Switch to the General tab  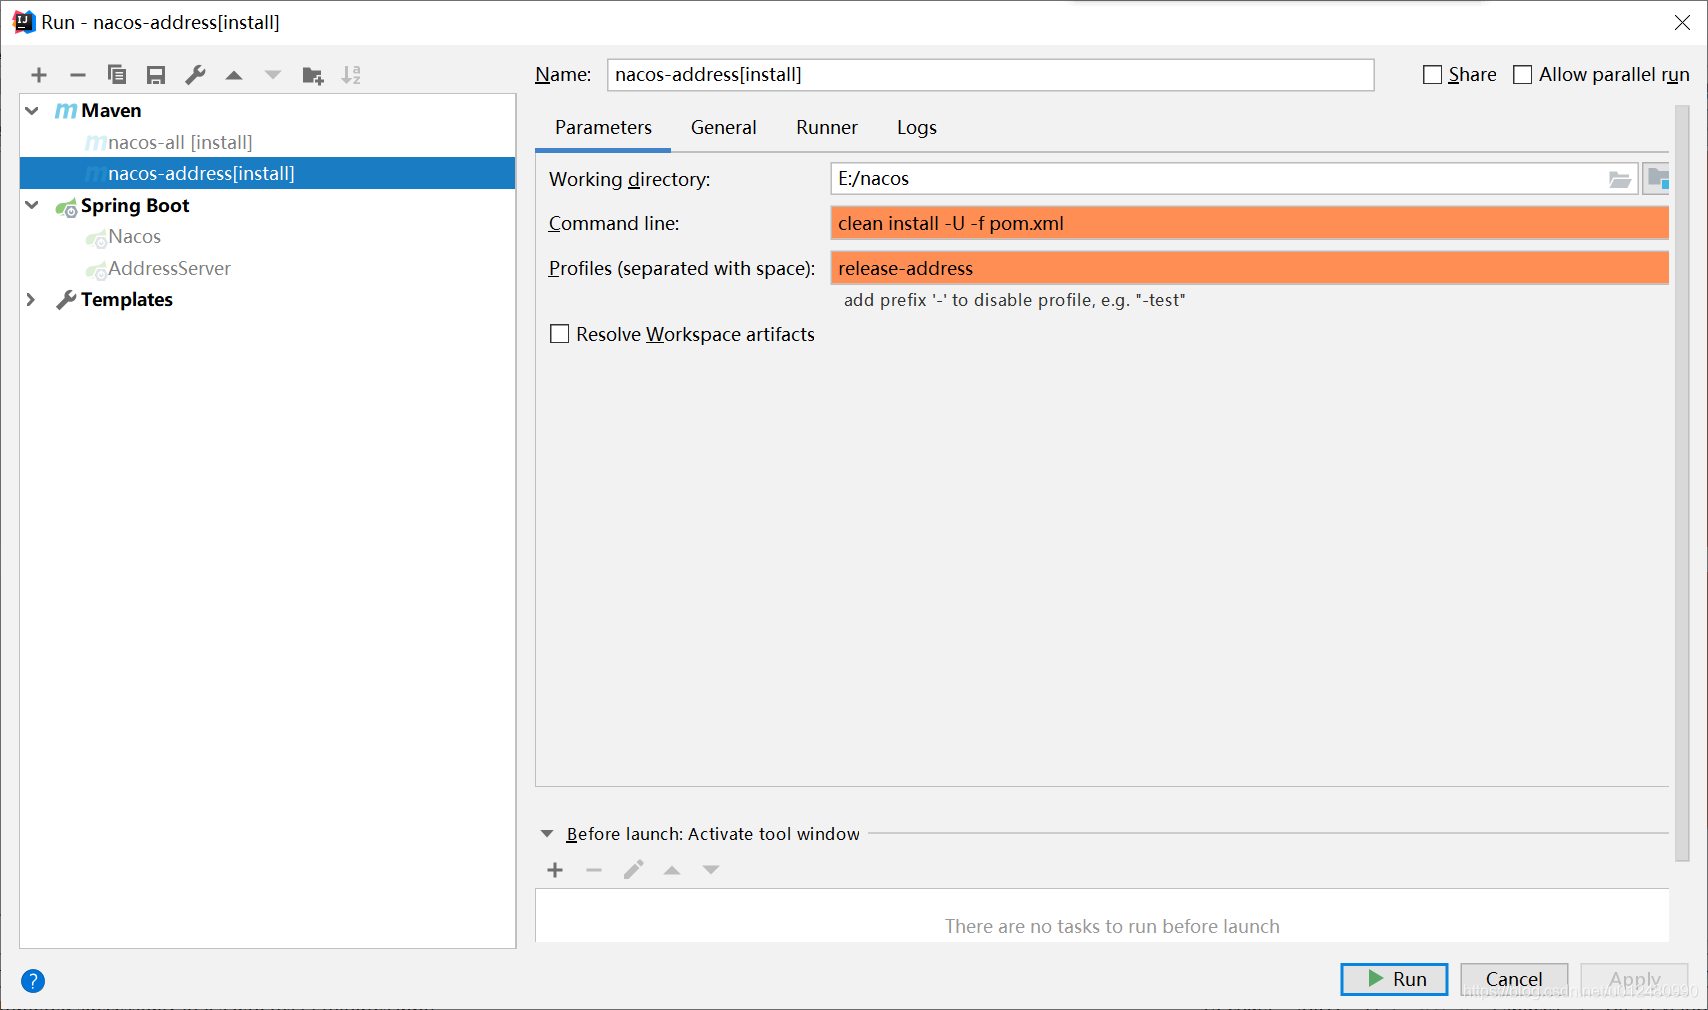[723, 127]
